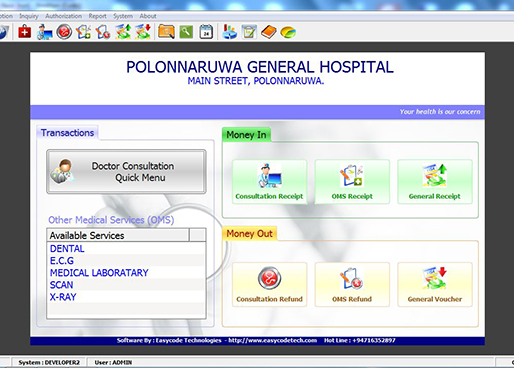Open Consultation Receipt from the toolbar doctor icon
Viewport: 514px width, 368px height.
(x=45, y=32)
